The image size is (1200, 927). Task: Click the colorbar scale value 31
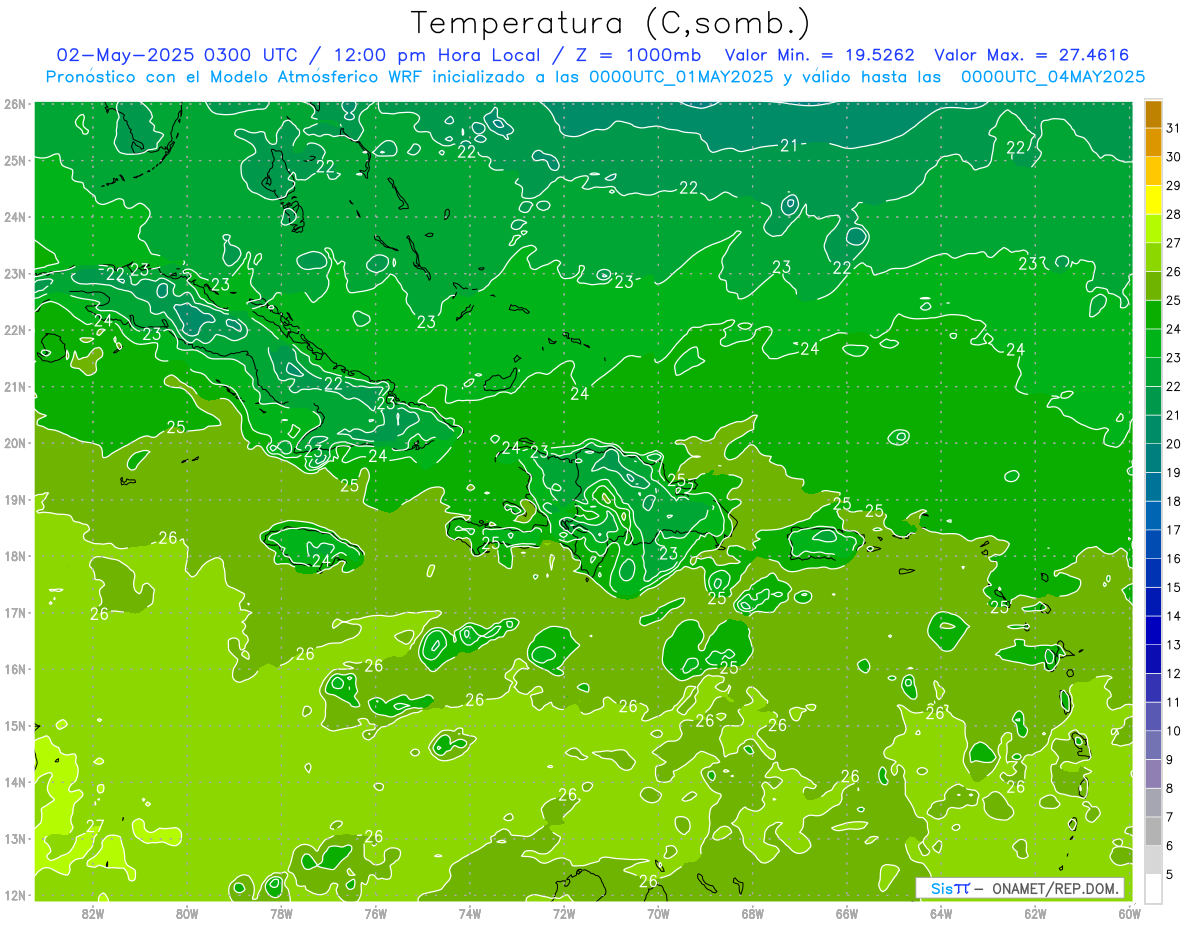(1174, 128)
